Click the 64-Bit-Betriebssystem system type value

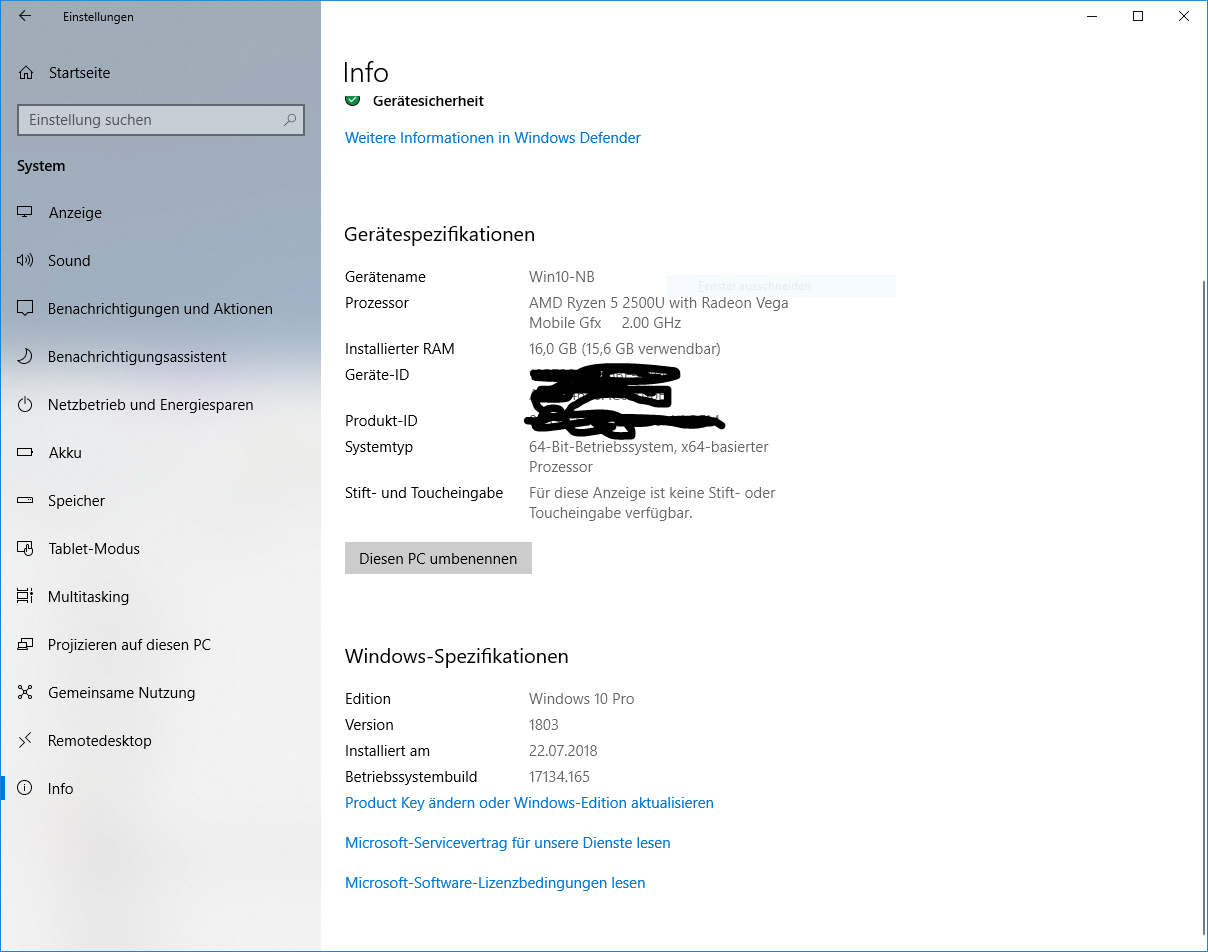click(x=648, y=457)
